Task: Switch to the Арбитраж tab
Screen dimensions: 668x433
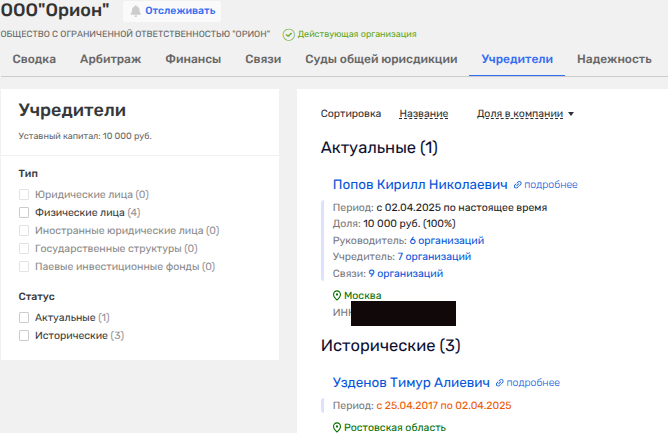Action: pos(111,59)
